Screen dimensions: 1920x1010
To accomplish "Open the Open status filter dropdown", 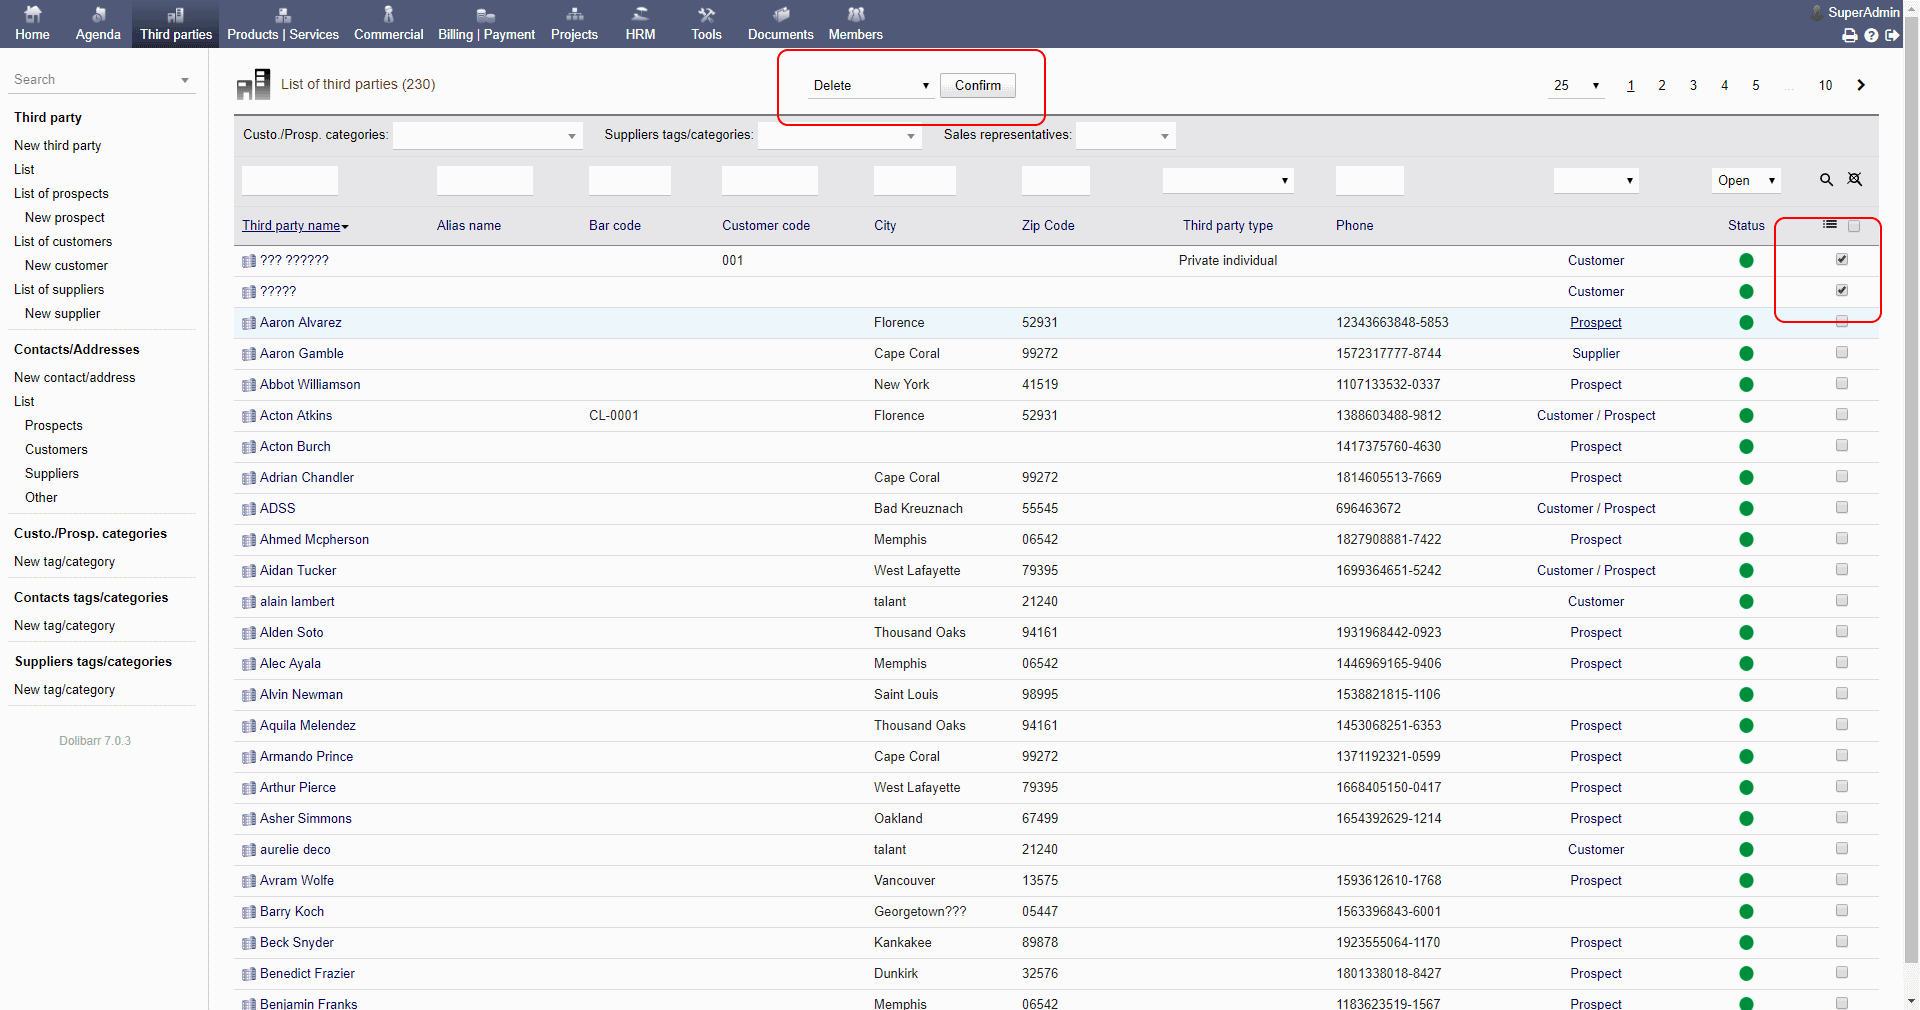I will [x=1746, y=180].
